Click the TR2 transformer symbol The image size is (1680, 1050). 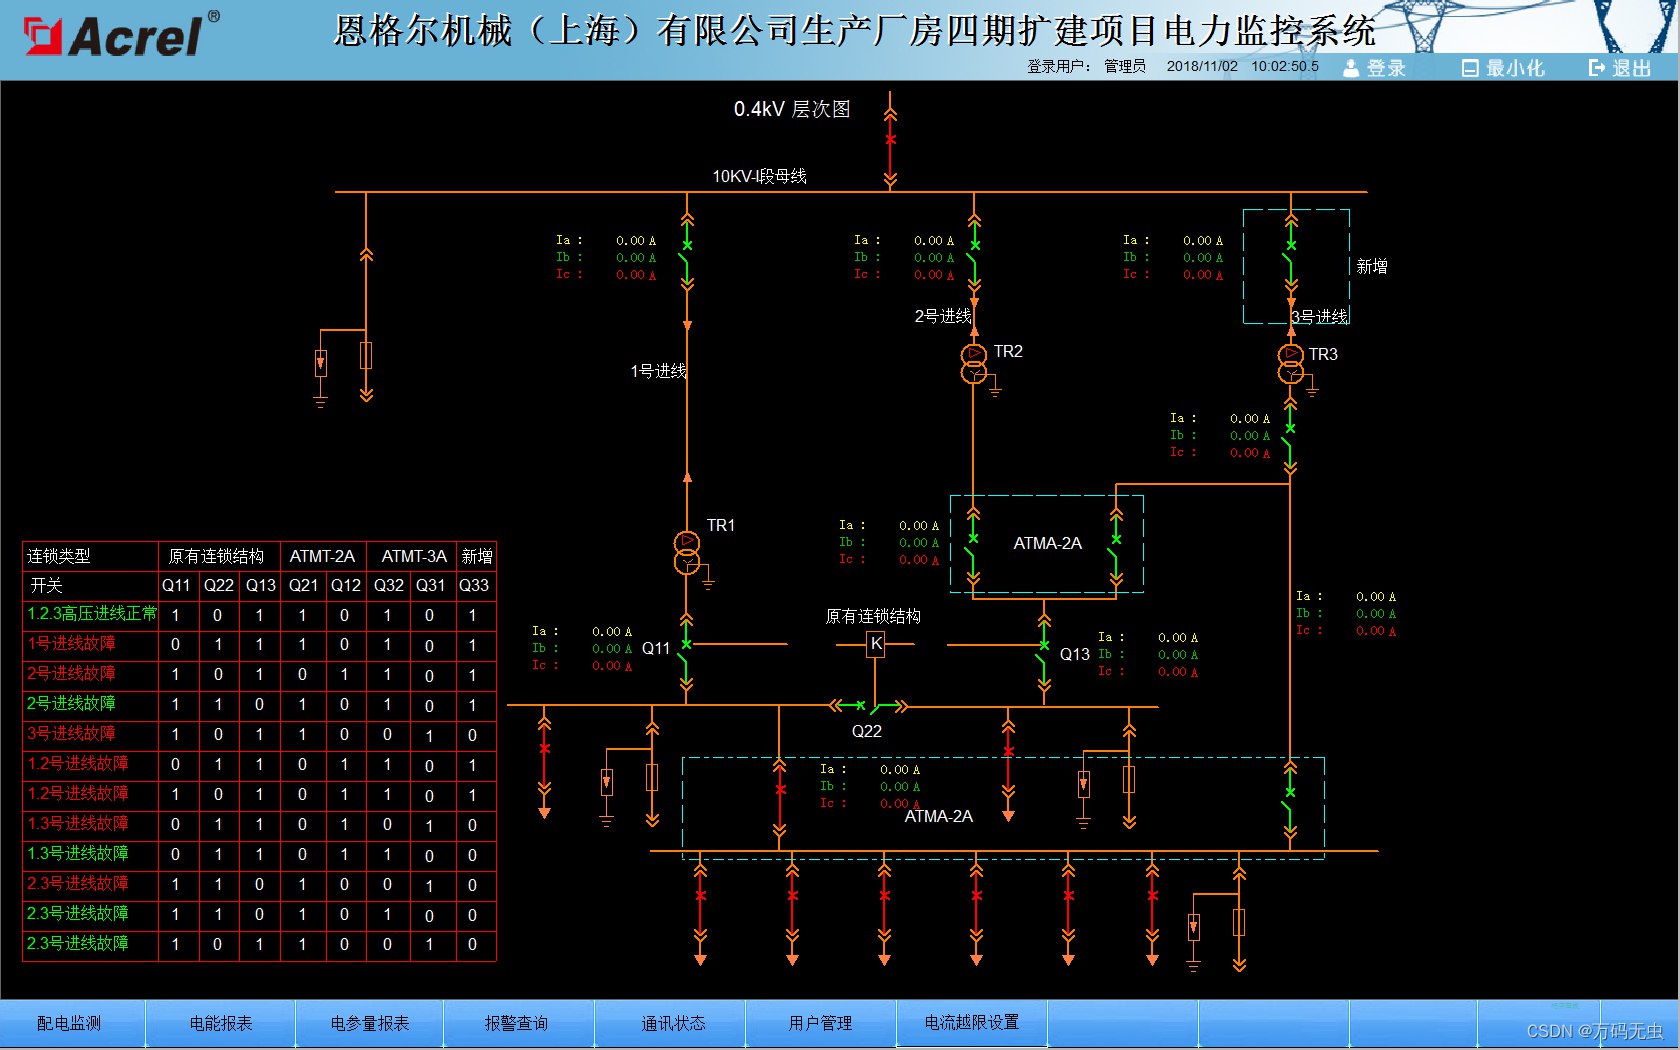[974, 363]
